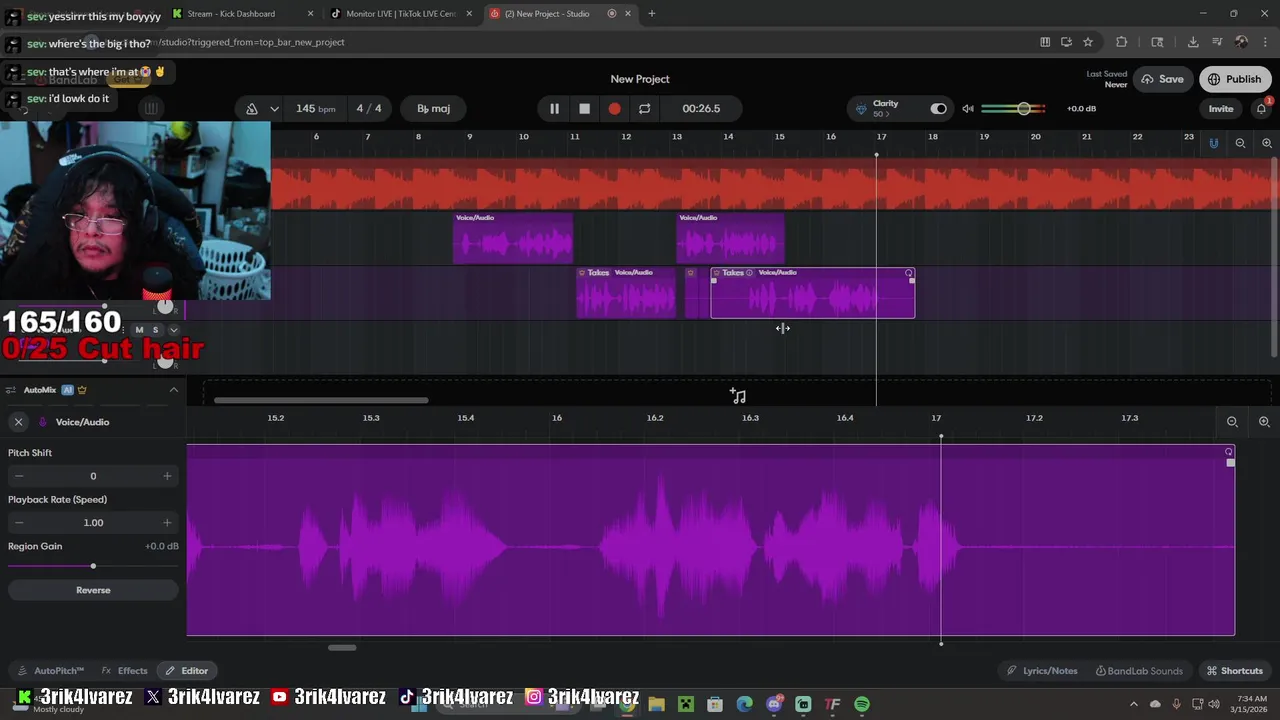The width and height of the screenshot is (1280, 720).
Task: Open the 4 / 4 time signature selector
Action: [369, 108]
